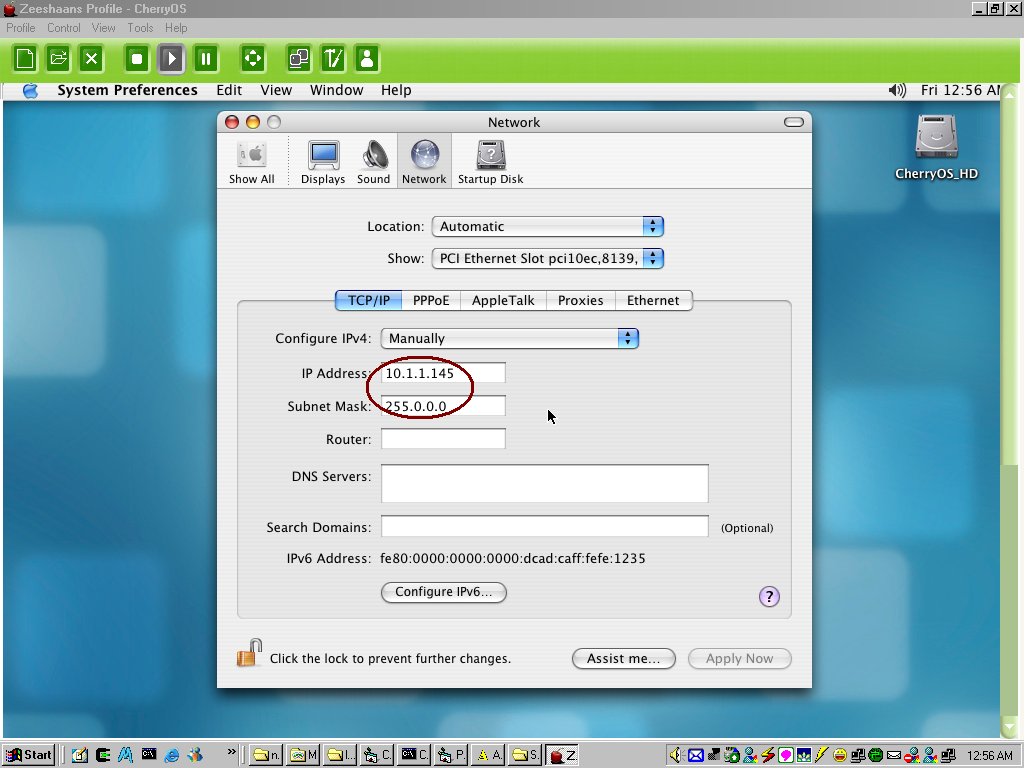This screenshot has width=1024, height=768.
Task: Click the dual-monitors icon in CherryOS toolbar
Action: click(299, 59)
